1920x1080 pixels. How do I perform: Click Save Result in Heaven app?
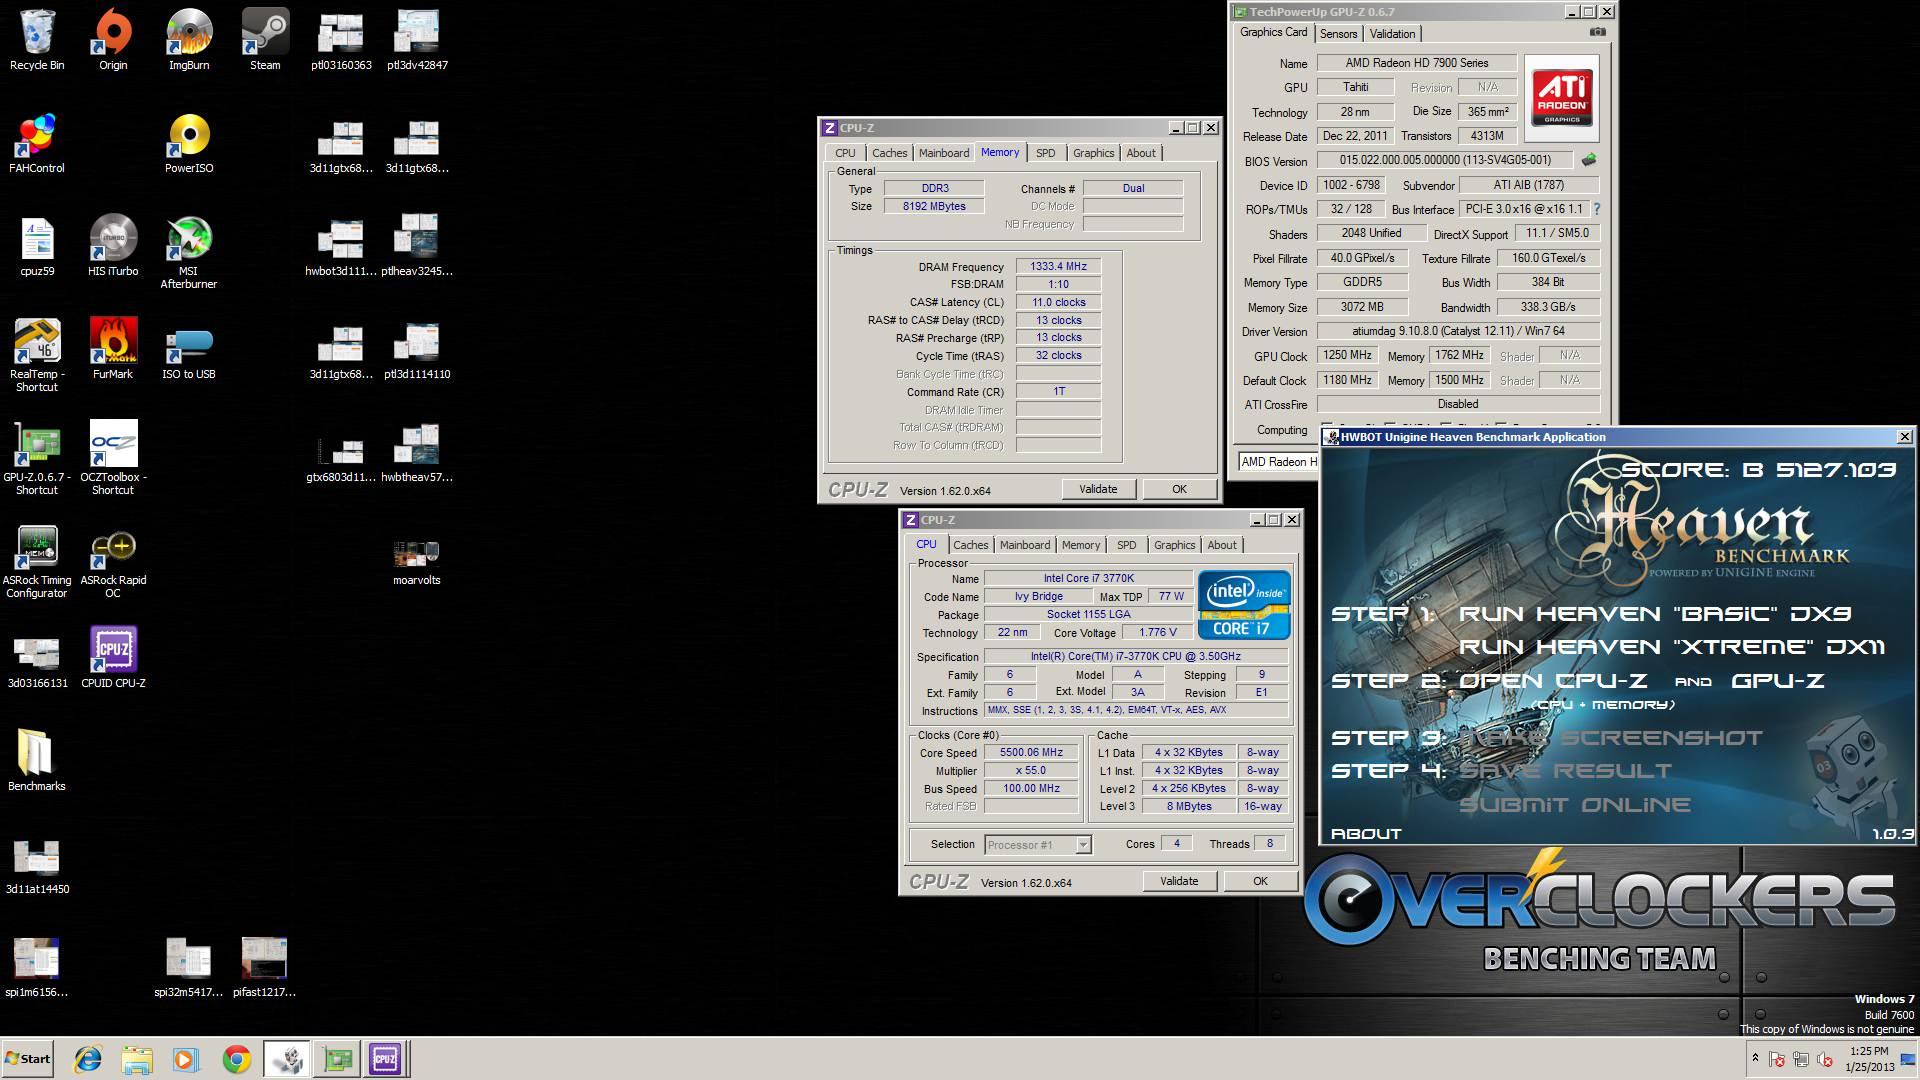point(1566,771)
